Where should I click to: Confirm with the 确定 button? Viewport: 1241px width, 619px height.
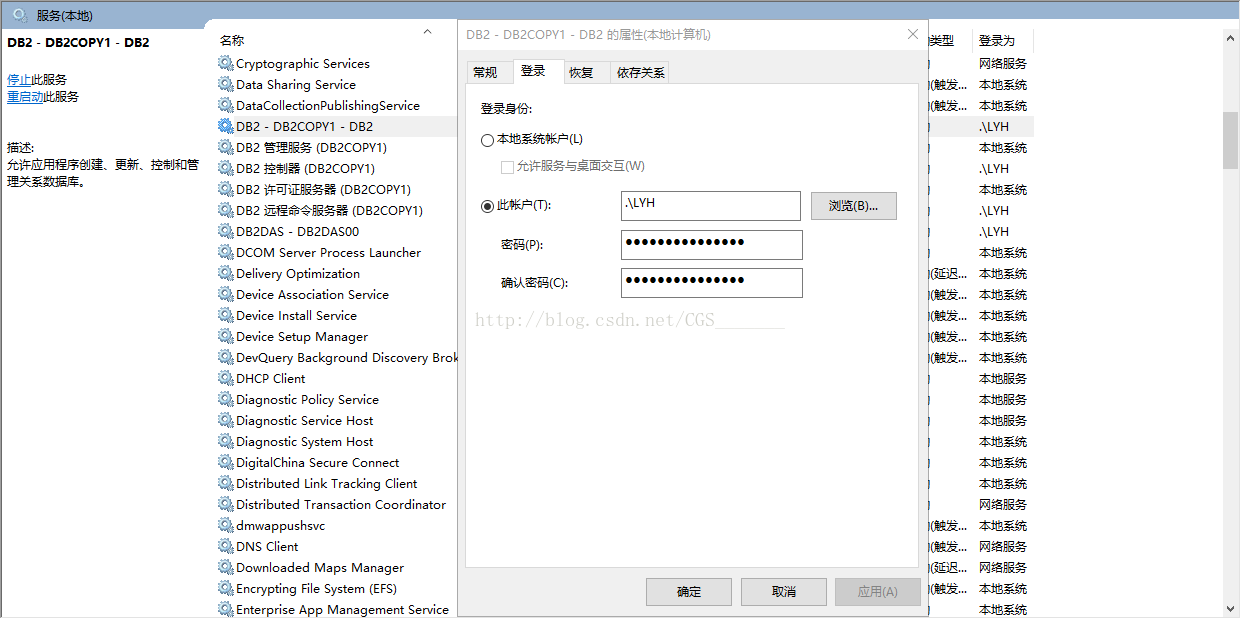[689, 591]
